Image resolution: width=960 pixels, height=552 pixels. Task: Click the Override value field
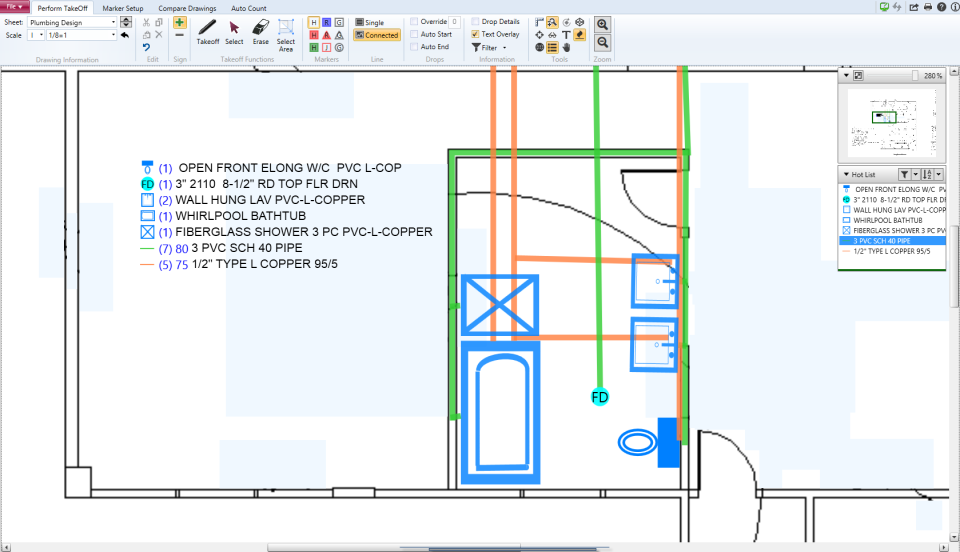click(454, 21)
